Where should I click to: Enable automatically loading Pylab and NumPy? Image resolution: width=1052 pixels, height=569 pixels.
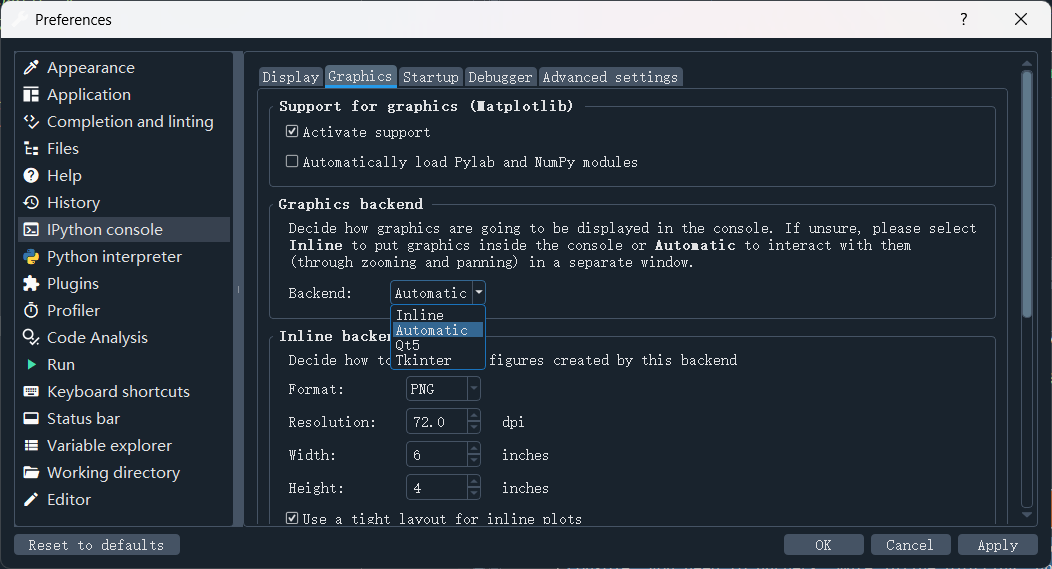tap(292, 161)
